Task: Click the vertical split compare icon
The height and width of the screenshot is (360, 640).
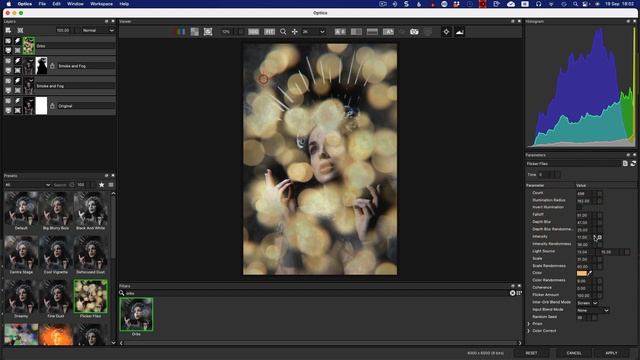Action: coord(356,31)
